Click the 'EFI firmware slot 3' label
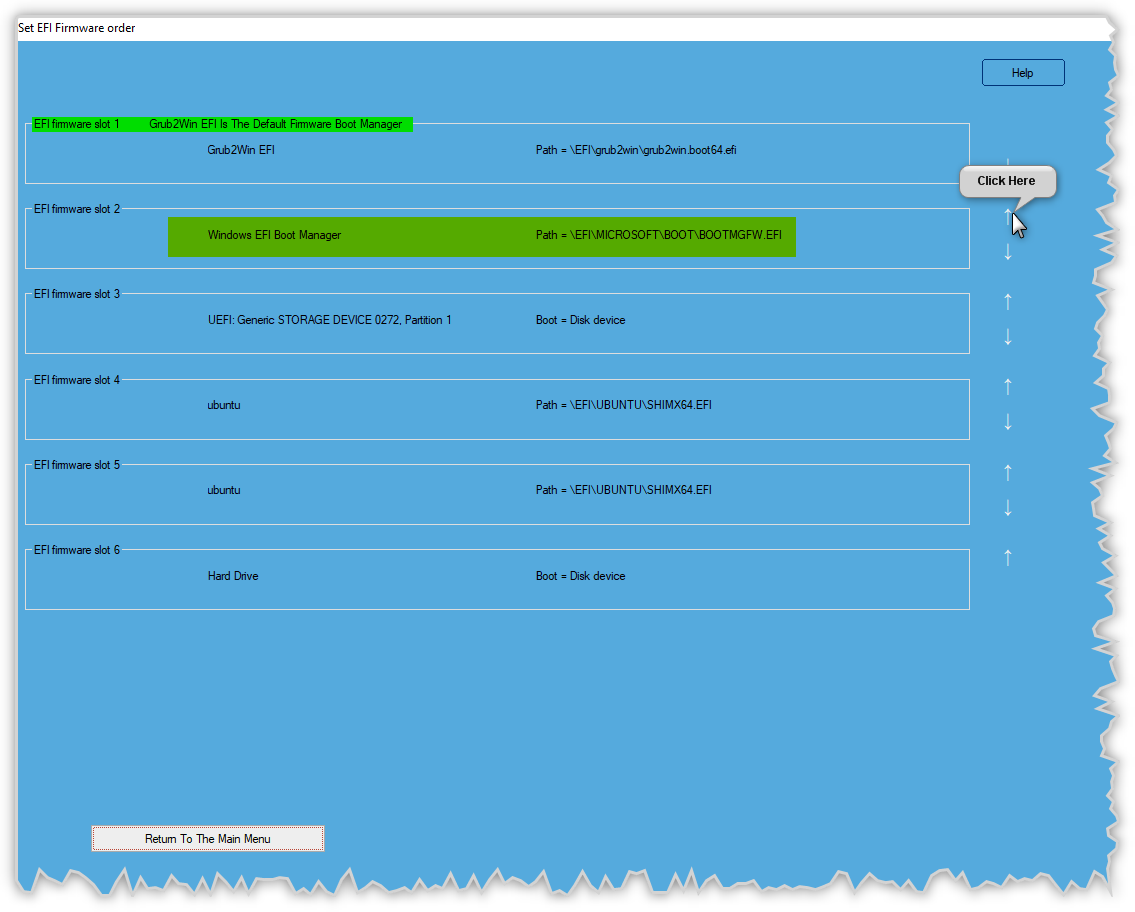 pos(77,294)
